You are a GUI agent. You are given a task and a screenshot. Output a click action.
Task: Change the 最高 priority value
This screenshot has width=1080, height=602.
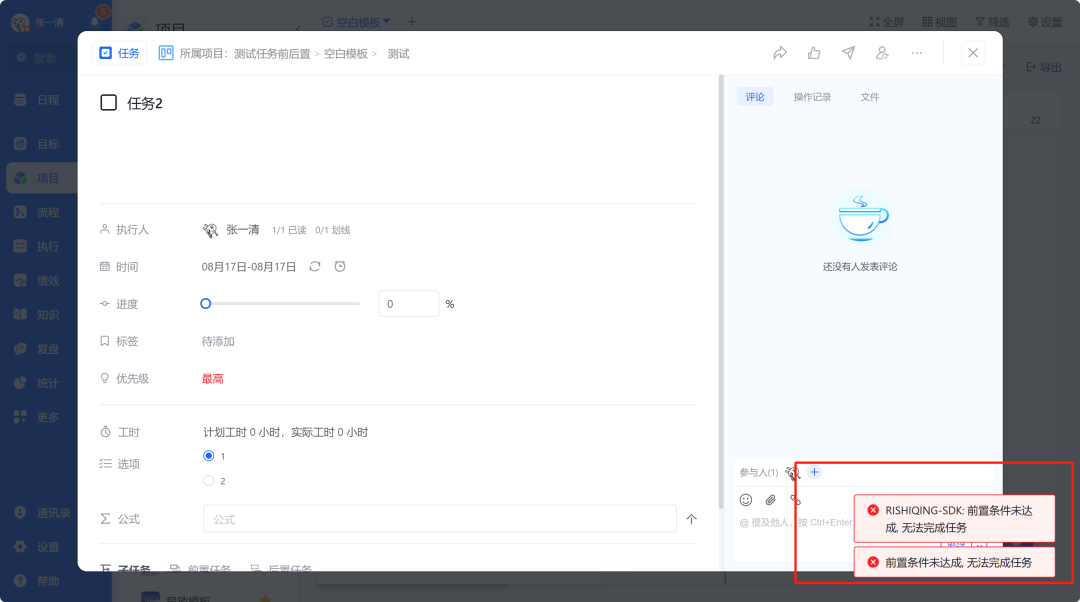[x=212, y=379]
